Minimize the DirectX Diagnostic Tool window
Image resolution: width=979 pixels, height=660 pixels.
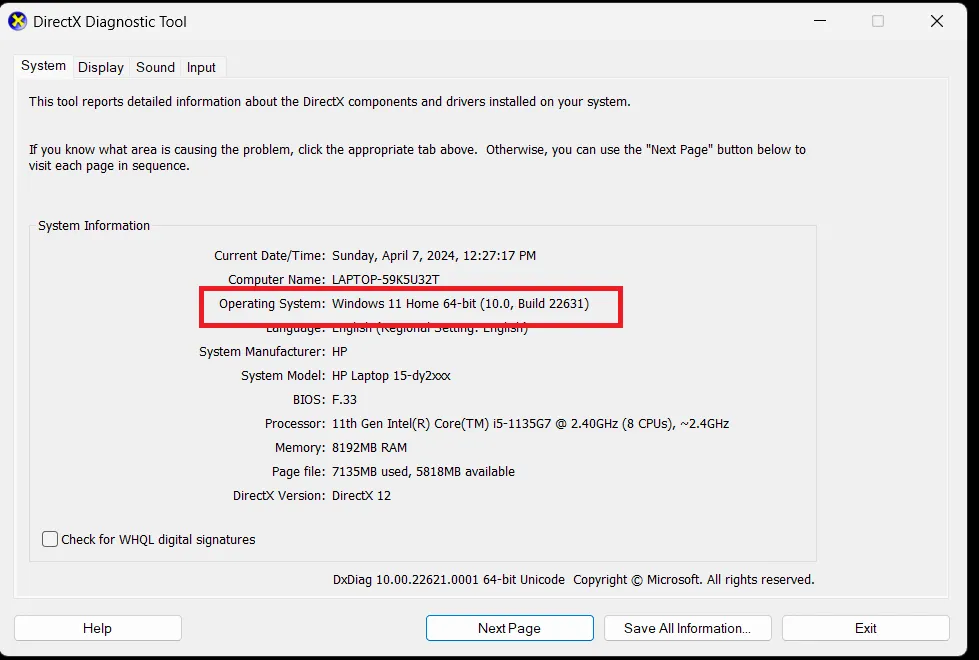point(819,21)
